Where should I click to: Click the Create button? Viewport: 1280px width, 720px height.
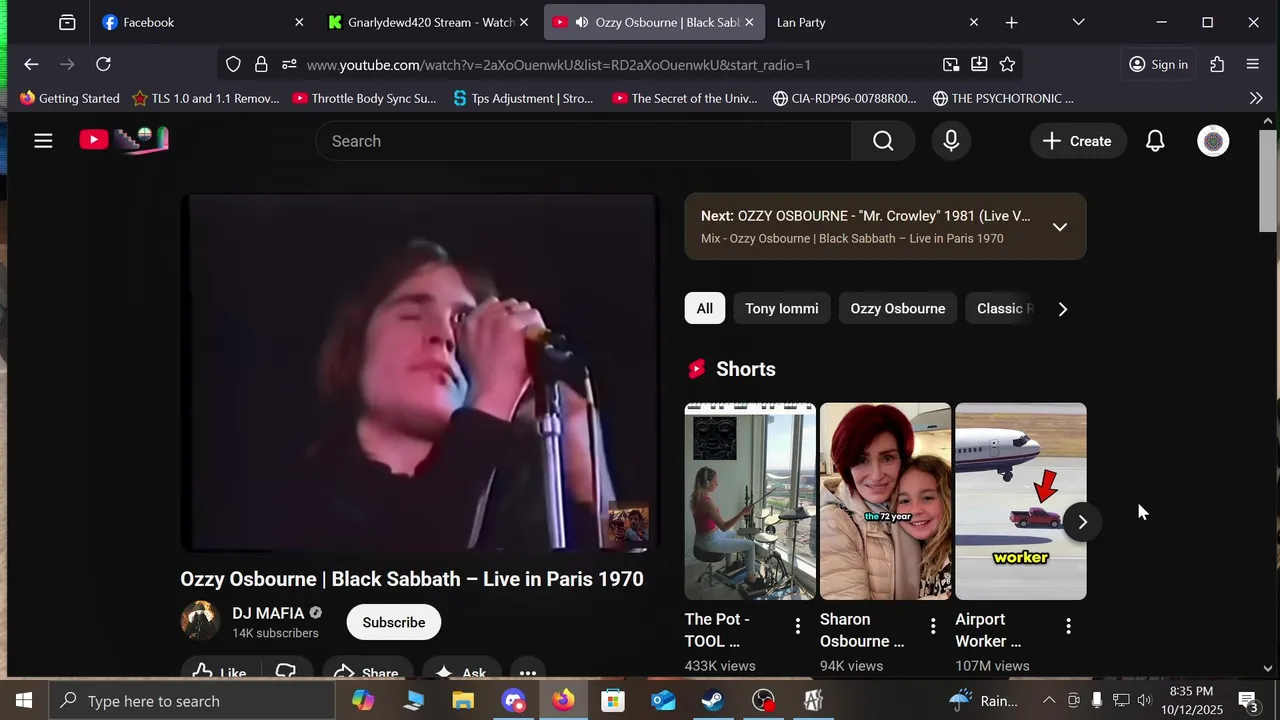pos(1077,141)
